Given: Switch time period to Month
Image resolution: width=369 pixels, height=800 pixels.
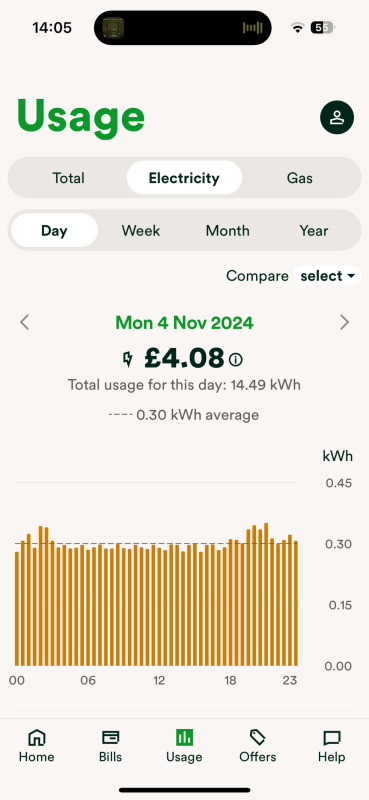Looking at the screenshot, I should point(228,231).
